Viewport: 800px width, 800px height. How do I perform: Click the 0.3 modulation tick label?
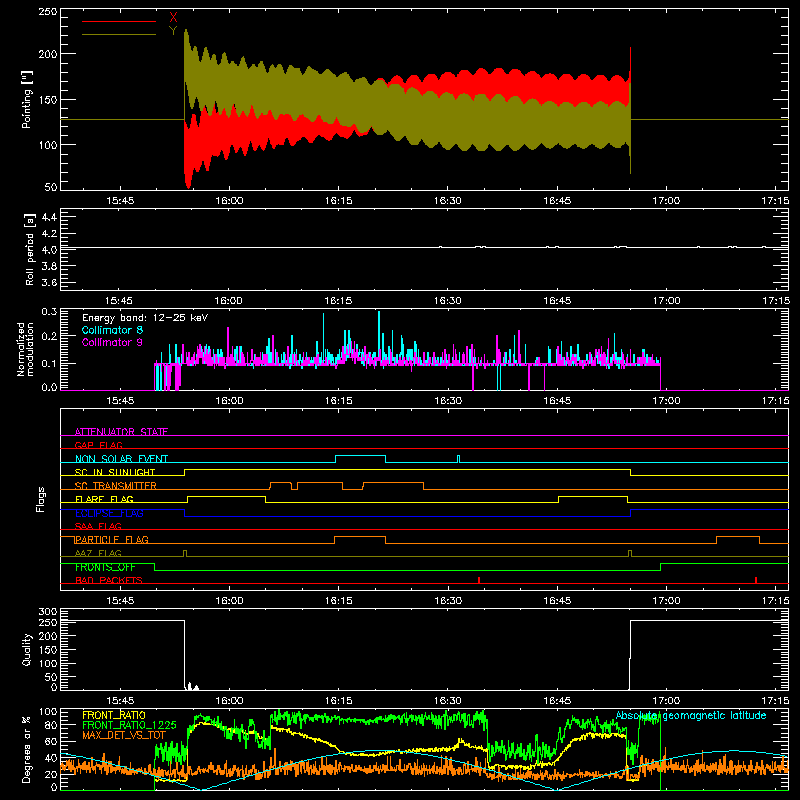[49, 312]
